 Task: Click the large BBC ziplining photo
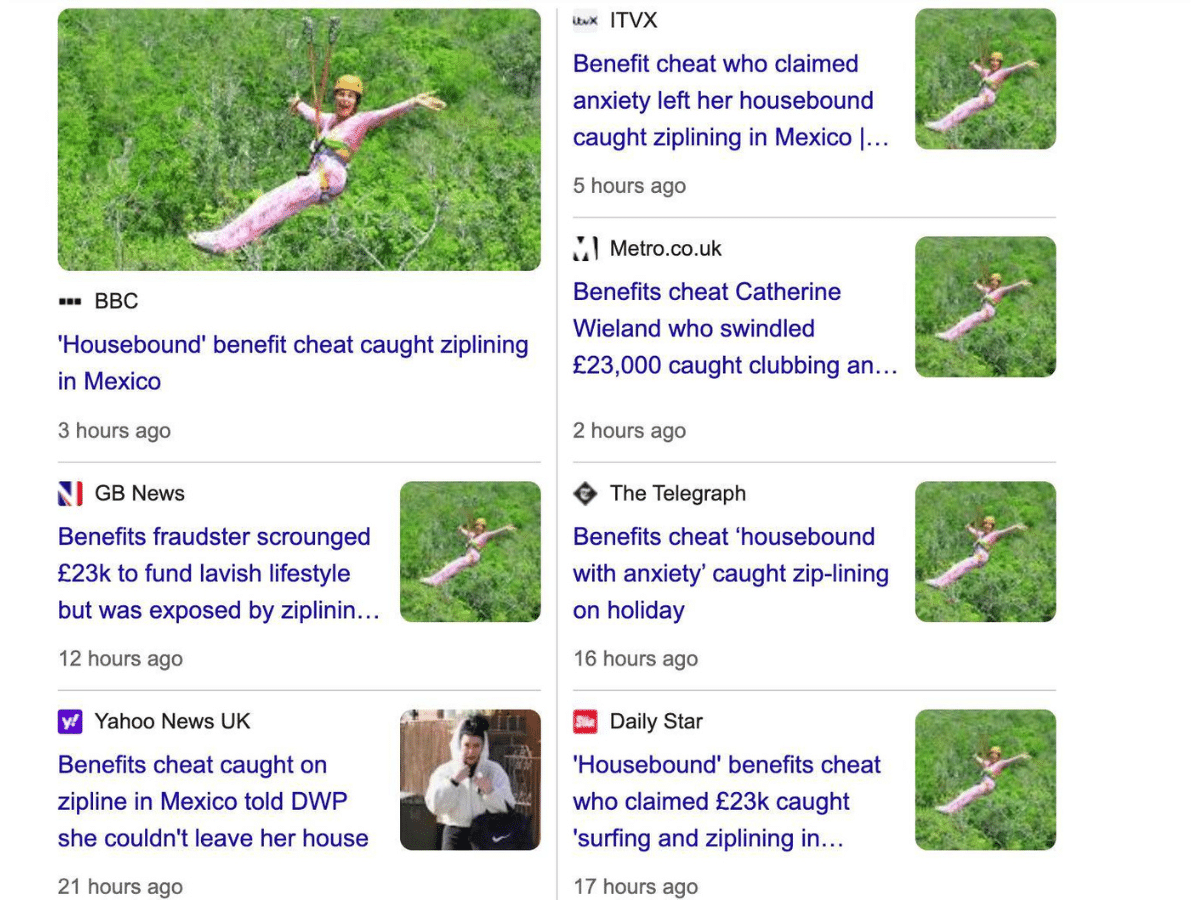point(299,138)
